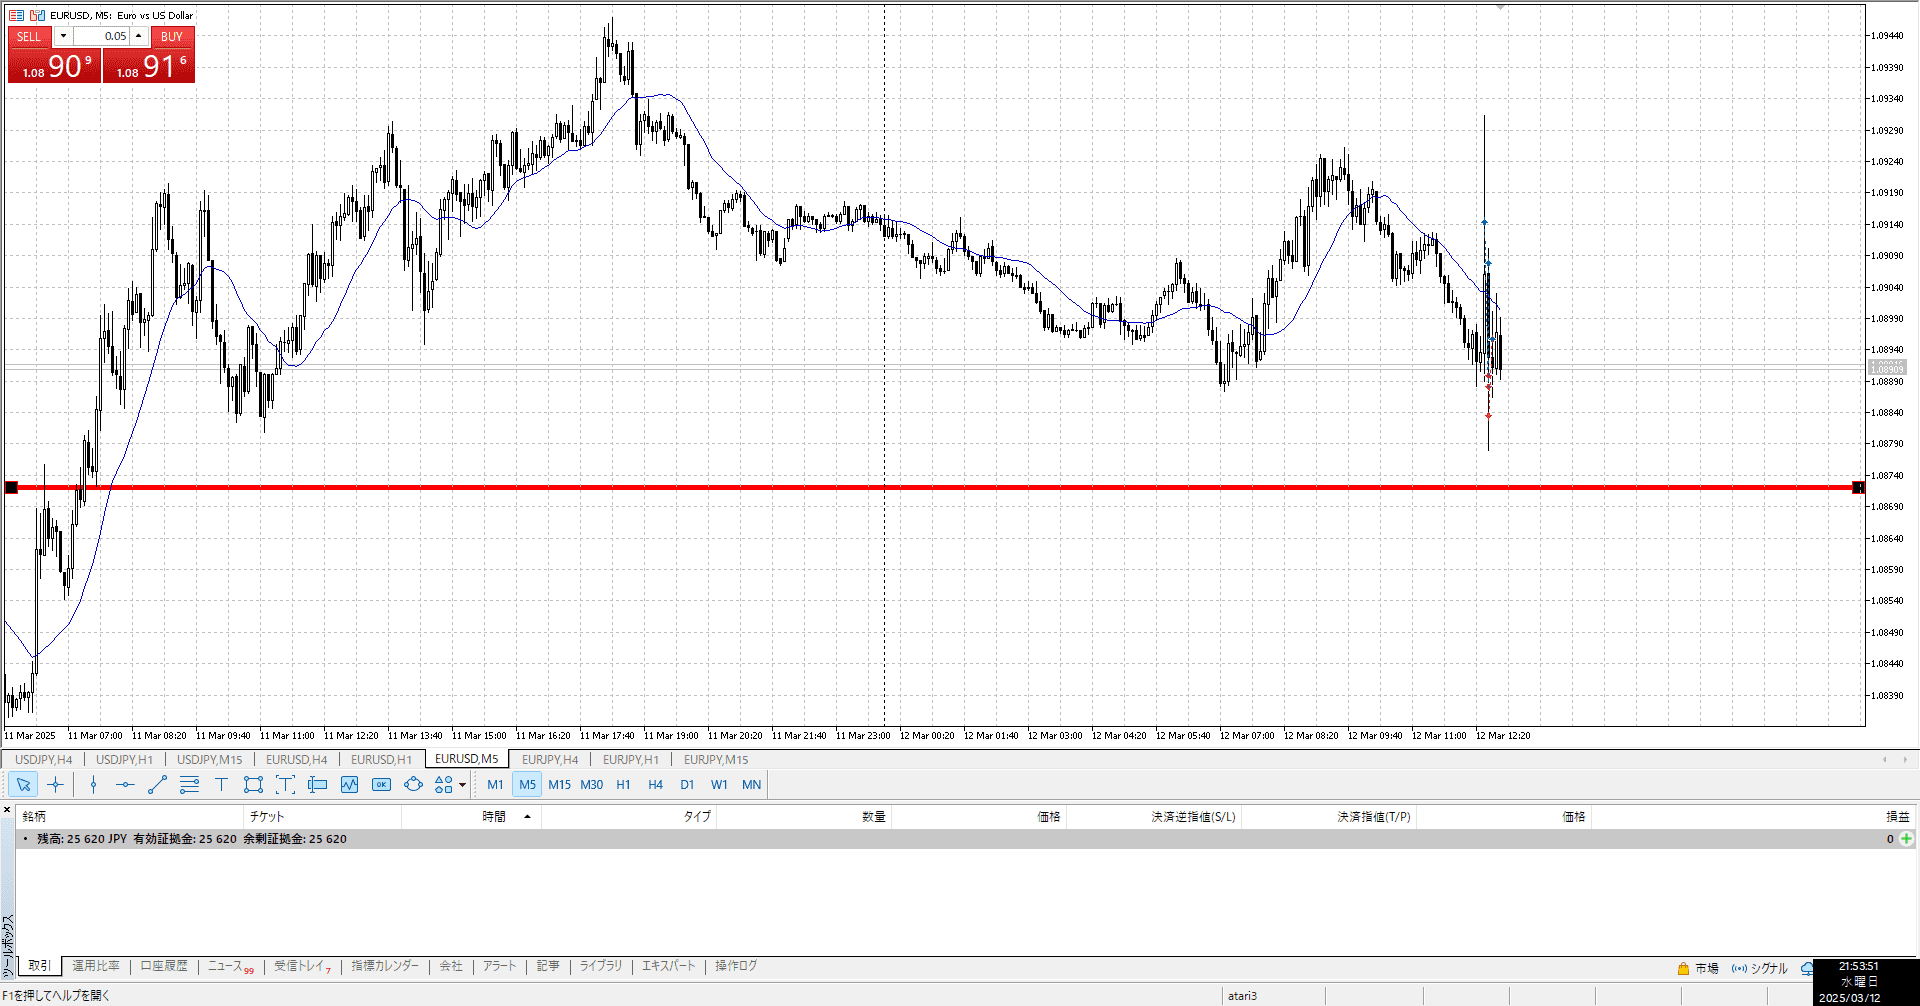Switch chart timeframe to H4
This screenshot has height=1006, width=1920.
[655, 785]
